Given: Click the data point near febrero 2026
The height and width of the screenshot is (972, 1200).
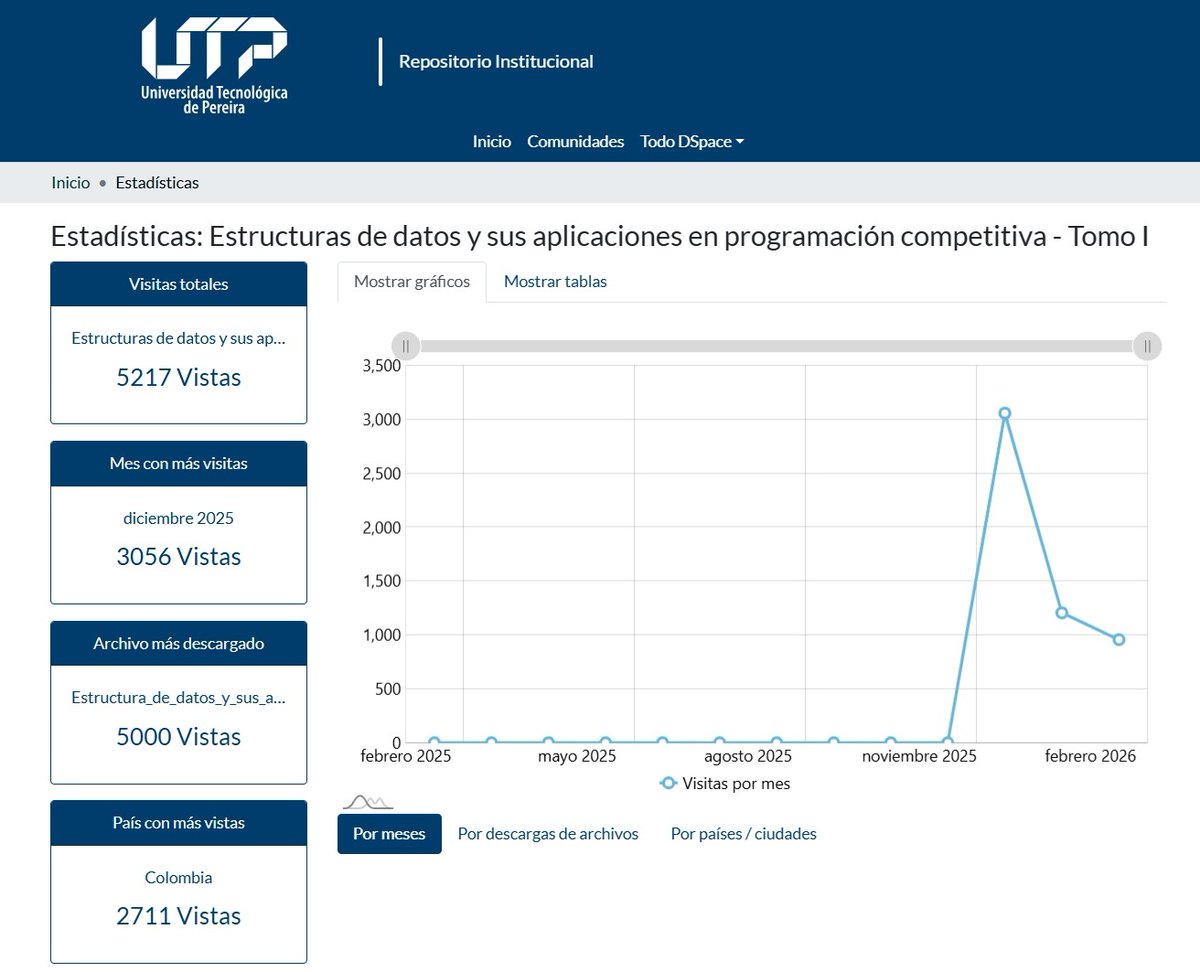Looking at the screenshot, I should 1118,639.
